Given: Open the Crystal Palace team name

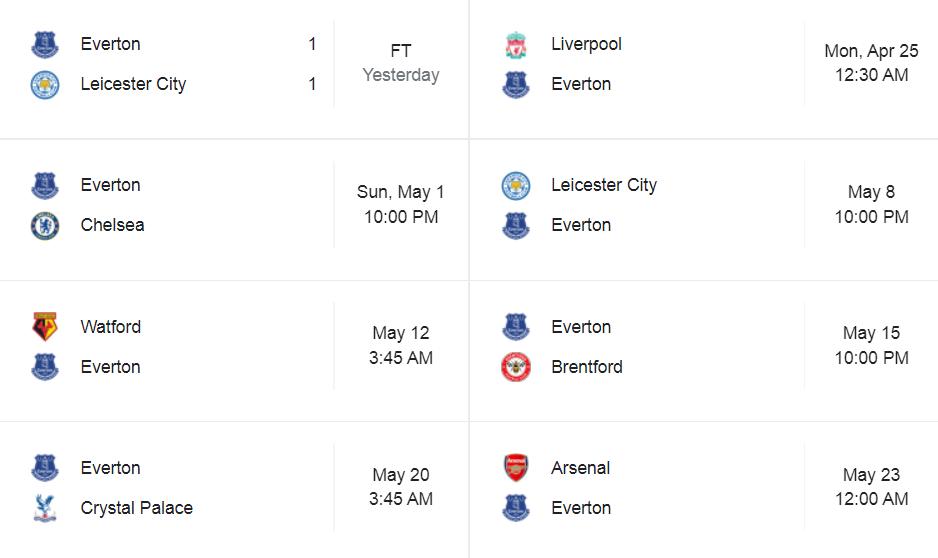Looking at the screenshot, I should (136, 508).
